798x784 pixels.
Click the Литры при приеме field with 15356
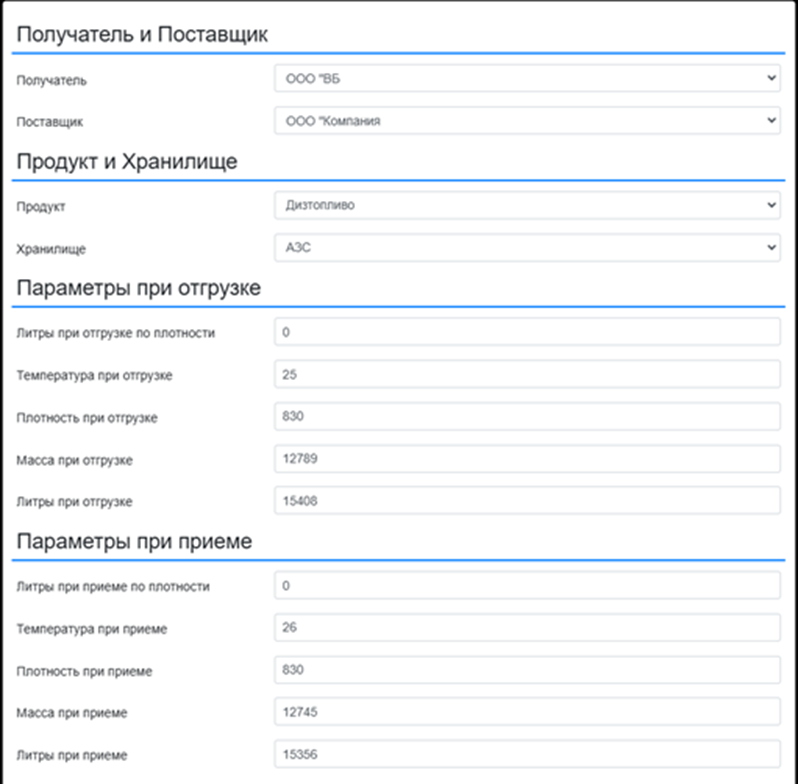[x=527, y=754]
